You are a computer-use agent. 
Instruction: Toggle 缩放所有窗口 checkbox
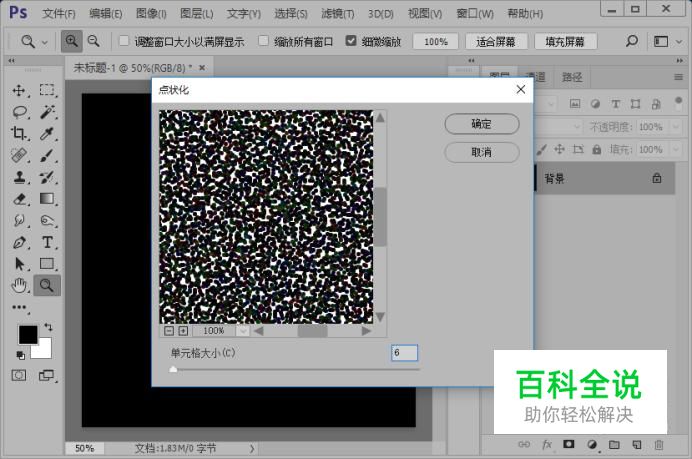point(263,41)
